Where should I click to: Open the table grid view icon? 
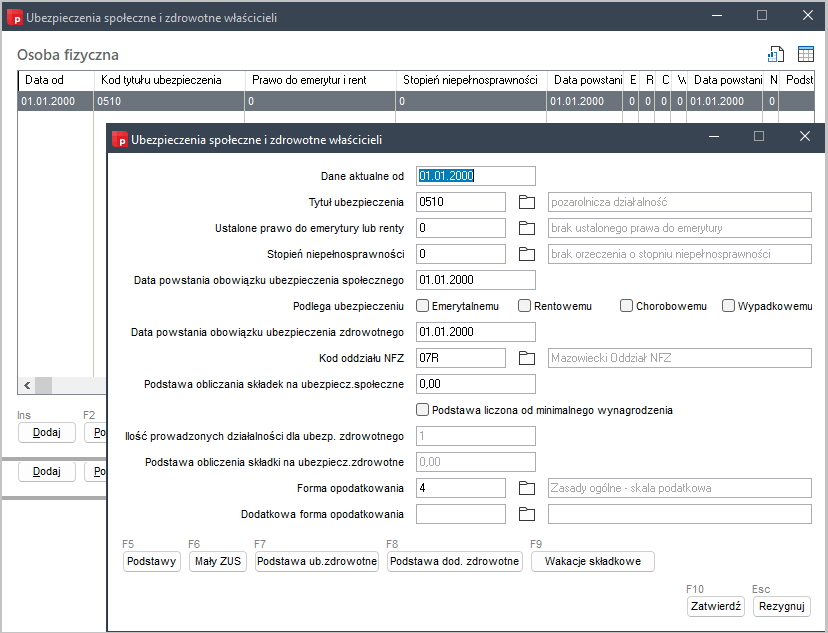[805, 54]
